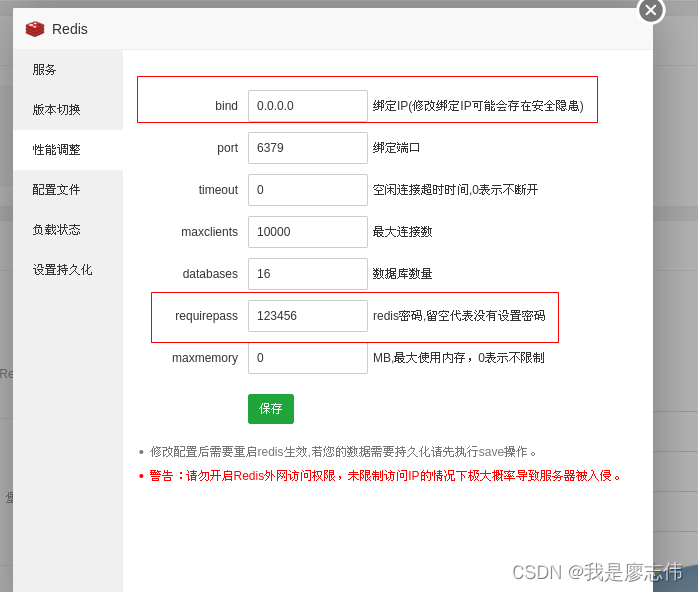
Task: Go to the 负载状态 tab
Action: (x=68, y=230)
